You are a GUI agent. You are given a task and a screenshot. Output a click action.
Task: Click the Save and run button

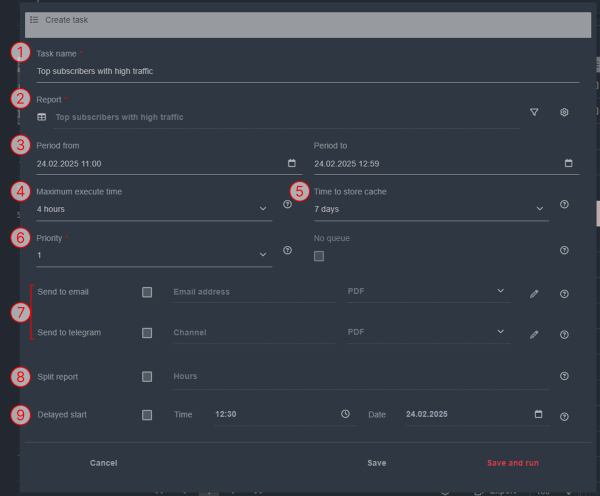[512, 463]
